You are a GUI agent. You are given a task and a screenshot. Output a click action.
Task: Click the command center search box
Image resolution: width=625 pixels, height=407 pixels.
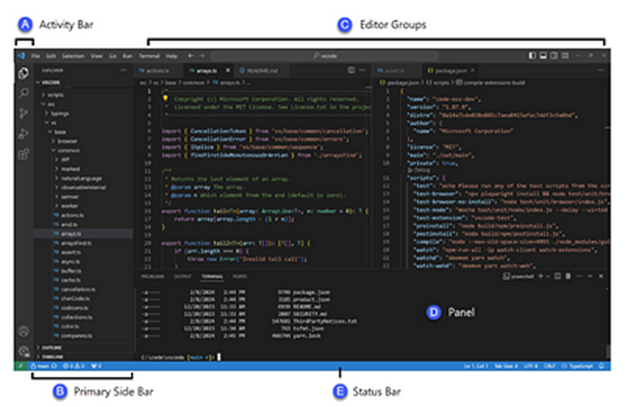click(x=324, y=56)
